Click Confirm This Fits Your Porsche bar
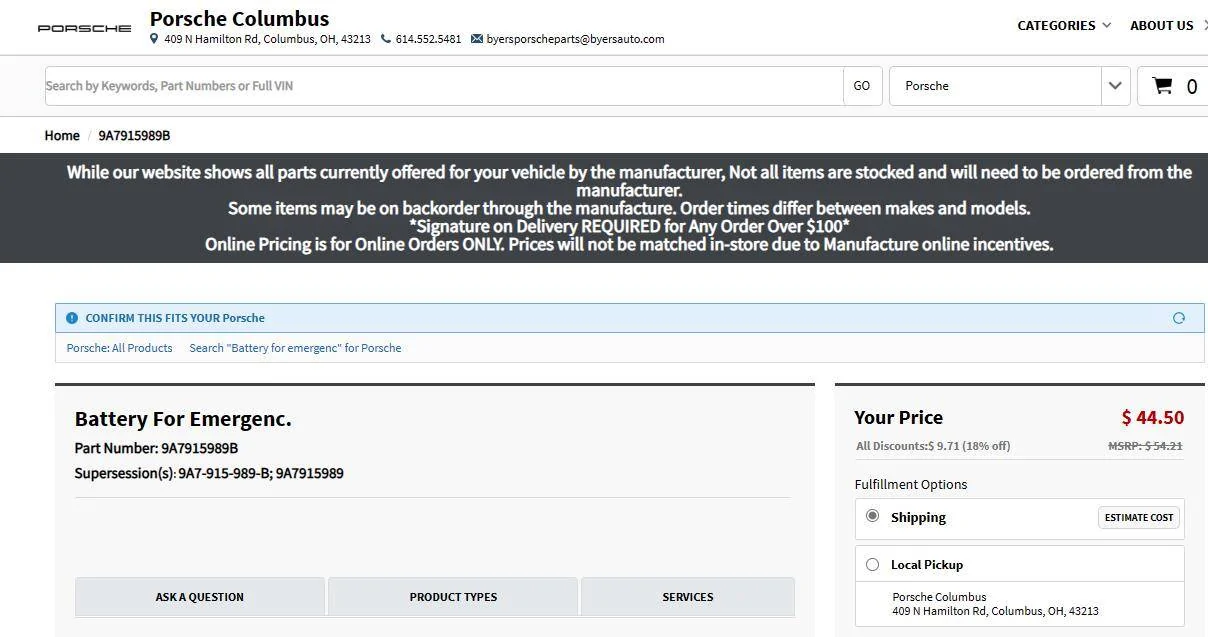 (630, 318)
